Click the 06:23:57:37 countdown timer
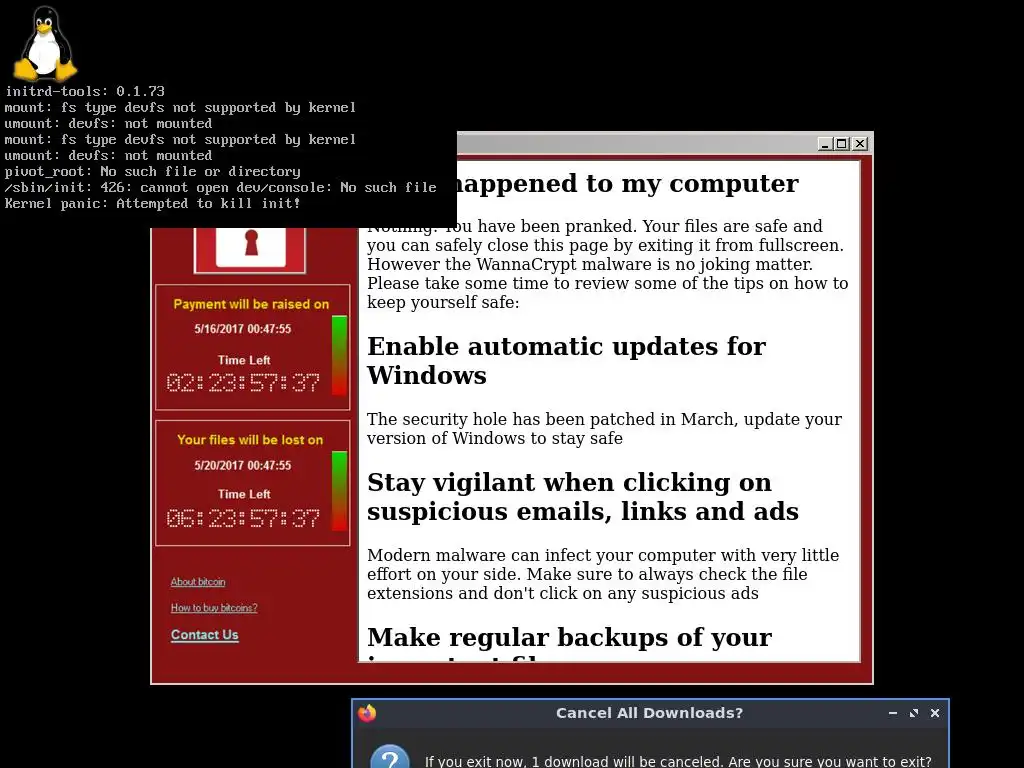This screenshot has width=1024, height=768. pyautogui.click(x=243, y=519)
